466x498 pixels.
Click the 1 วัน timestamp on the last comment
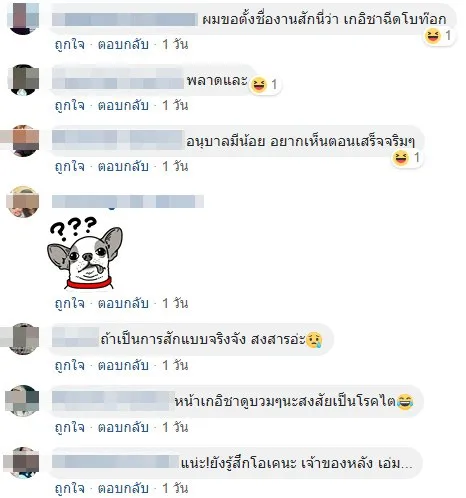(175, 489)
